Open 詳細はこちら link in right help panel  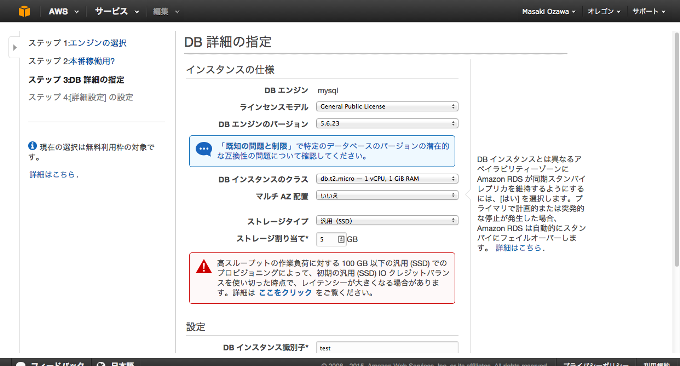(x=520, y=248)
